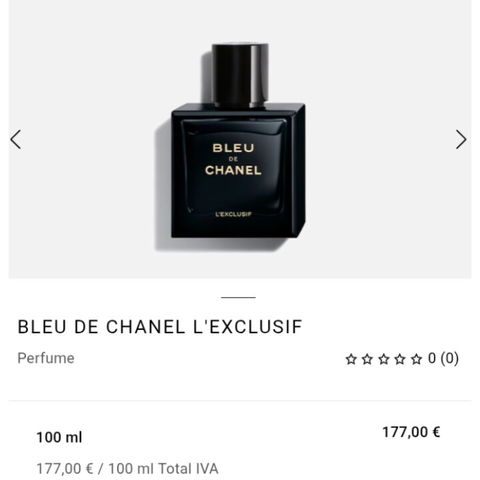
Task: Click the BLEU DE CHANEL L'EXCLUSIF title
Action: 160,327
